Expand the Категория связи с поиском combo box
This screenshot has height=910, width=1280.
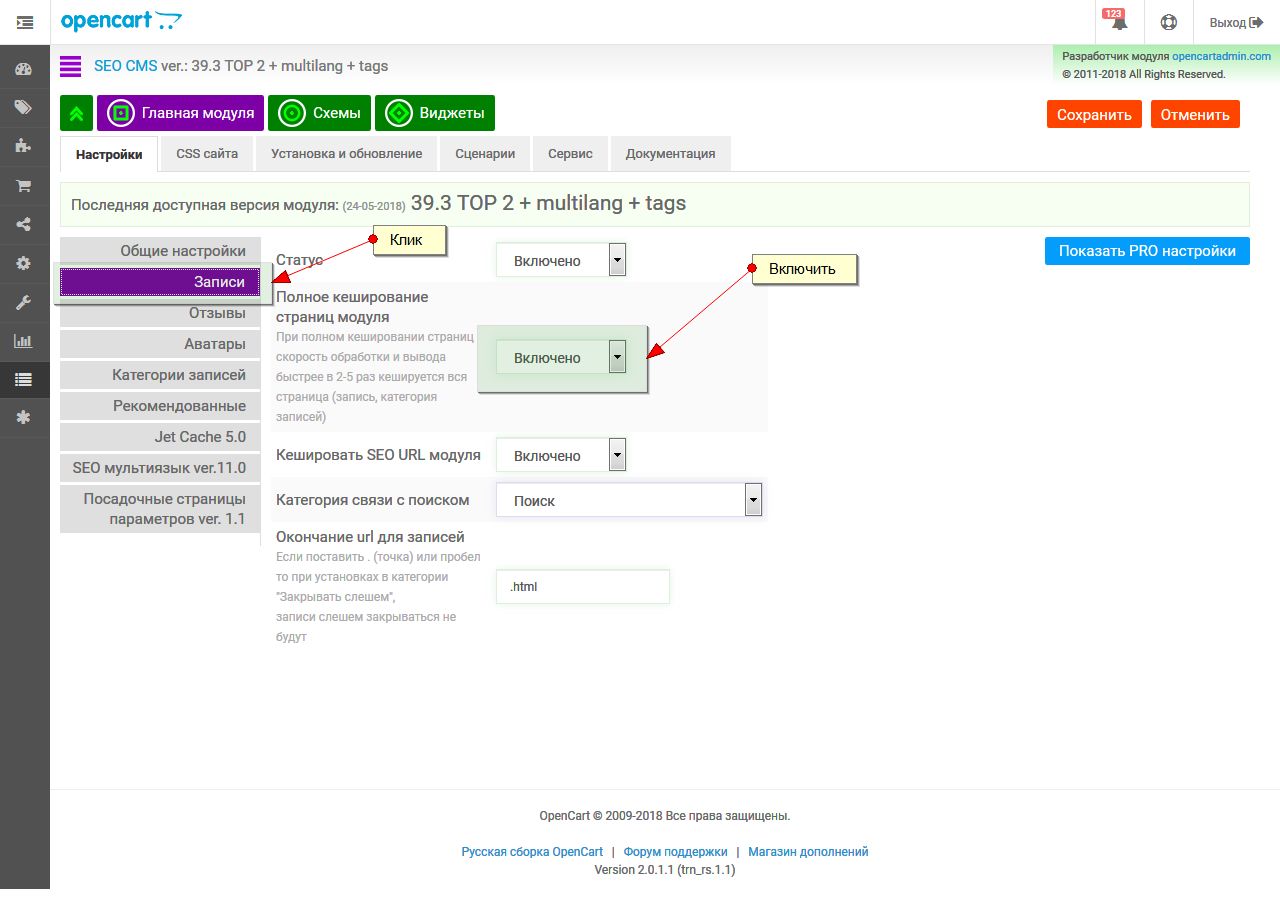629,500
